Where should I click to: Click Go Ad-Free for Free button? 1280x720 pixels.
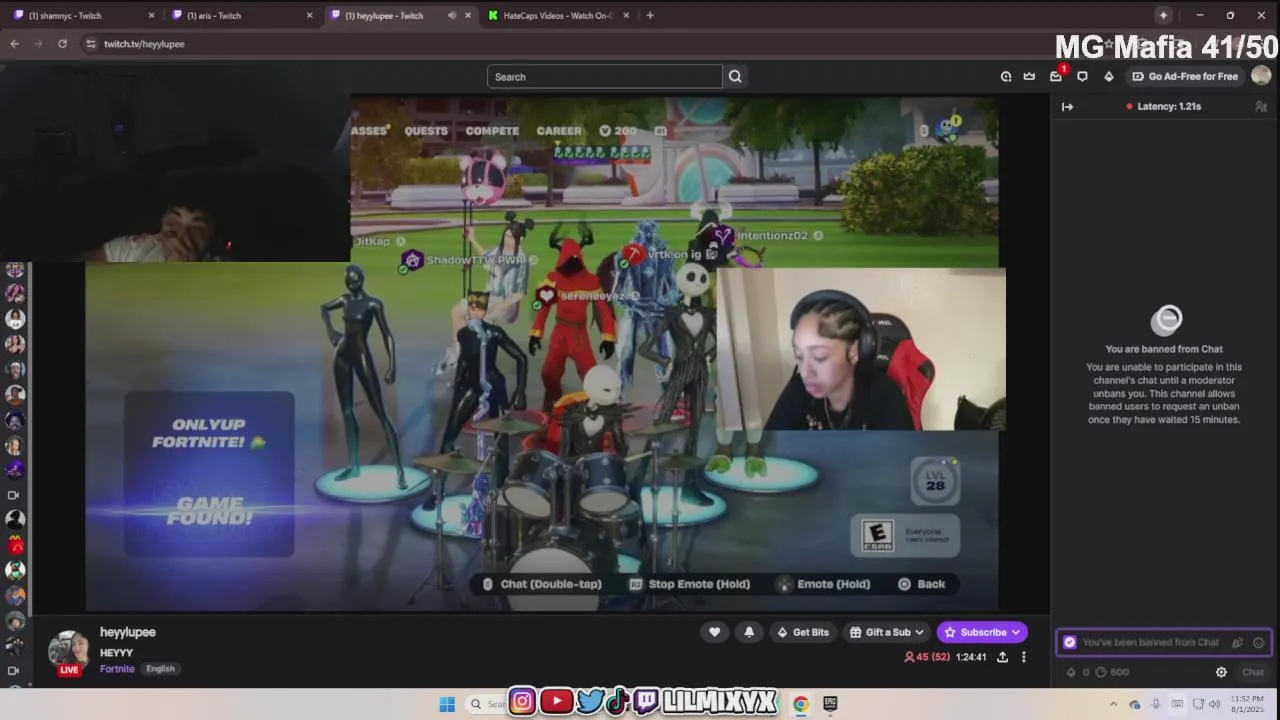pos(1185,76)
